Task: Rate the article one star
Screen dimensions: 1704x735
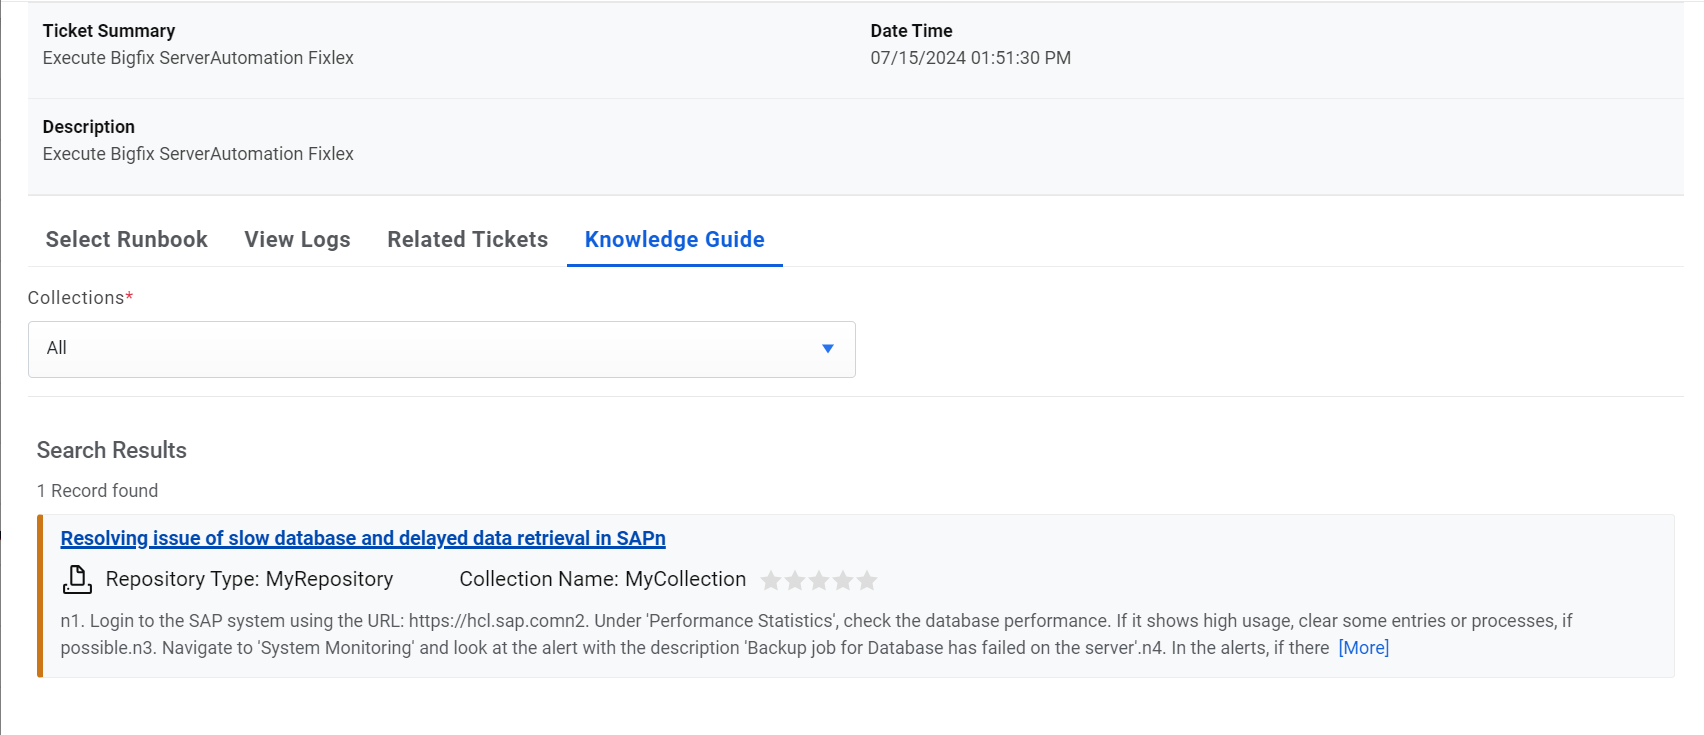Action: [771, 580]
